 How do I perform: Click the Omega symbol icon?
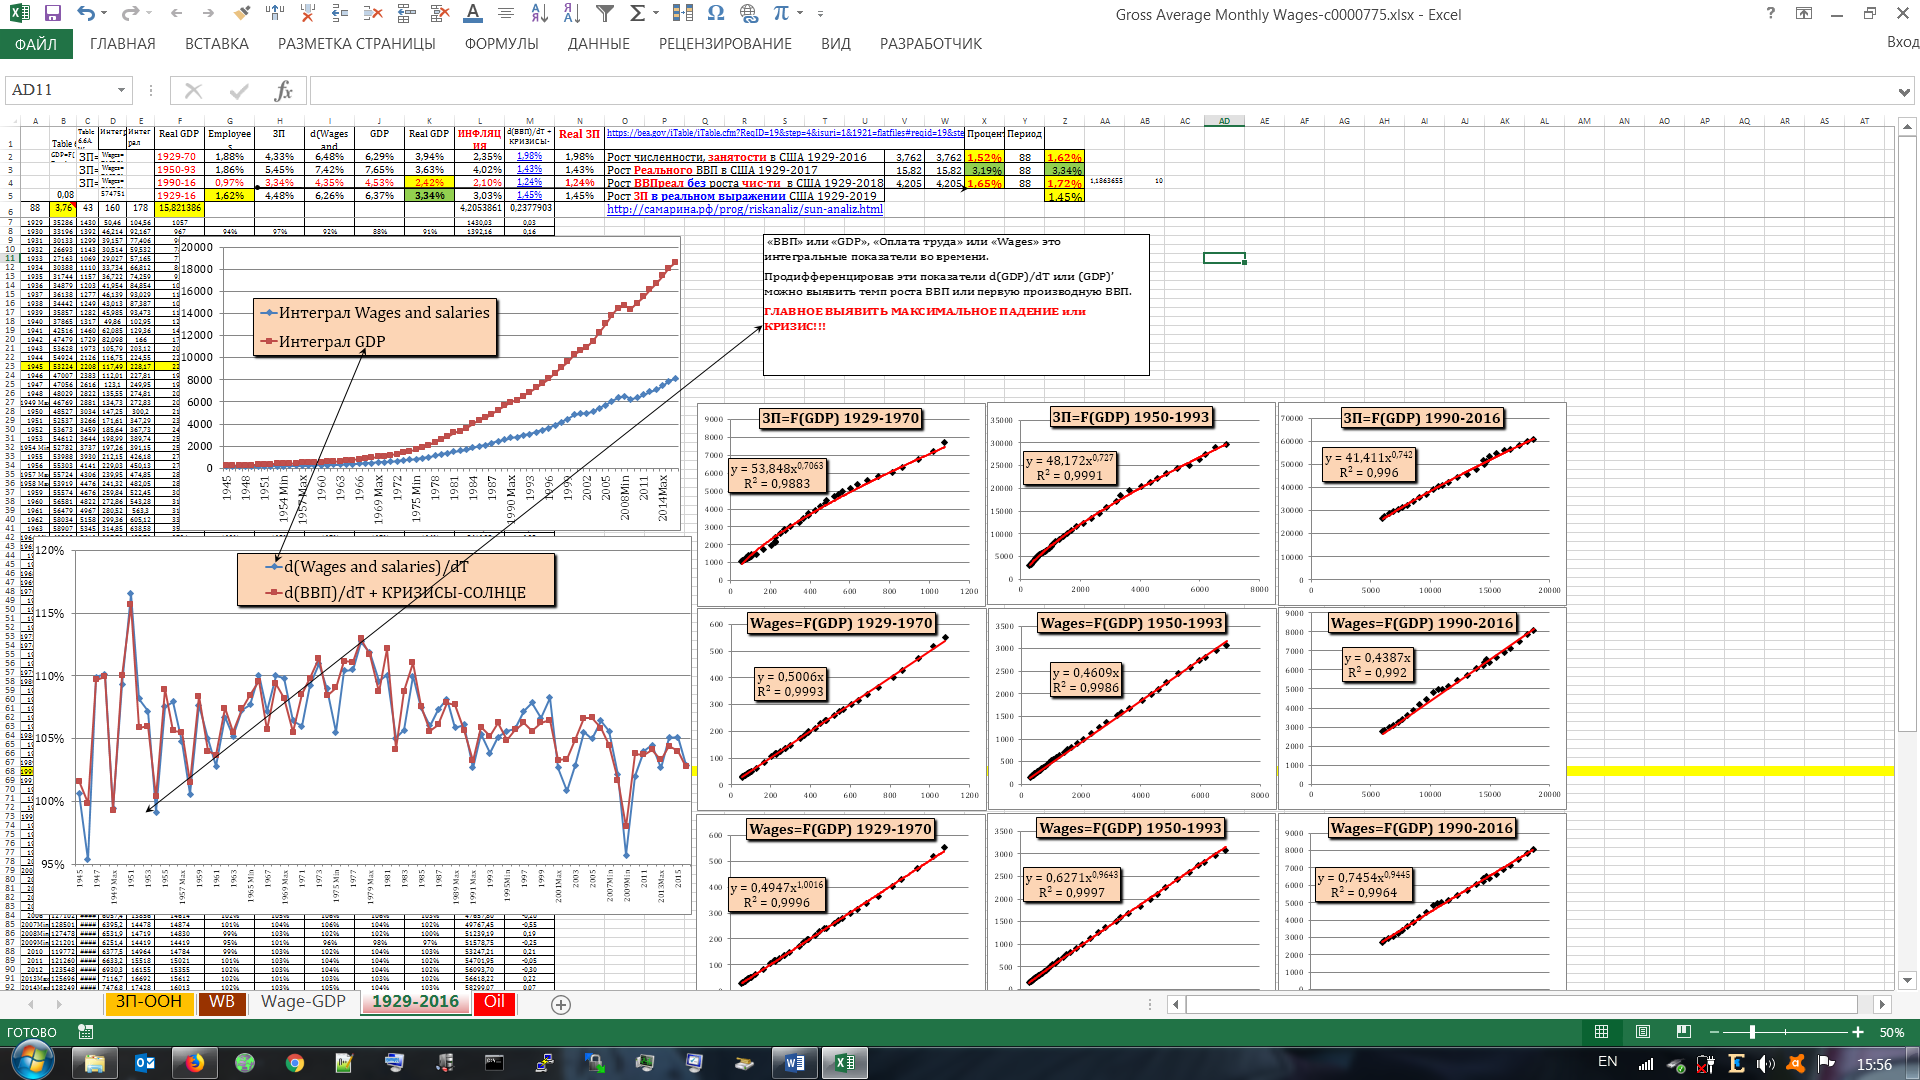tap(715, 14)
